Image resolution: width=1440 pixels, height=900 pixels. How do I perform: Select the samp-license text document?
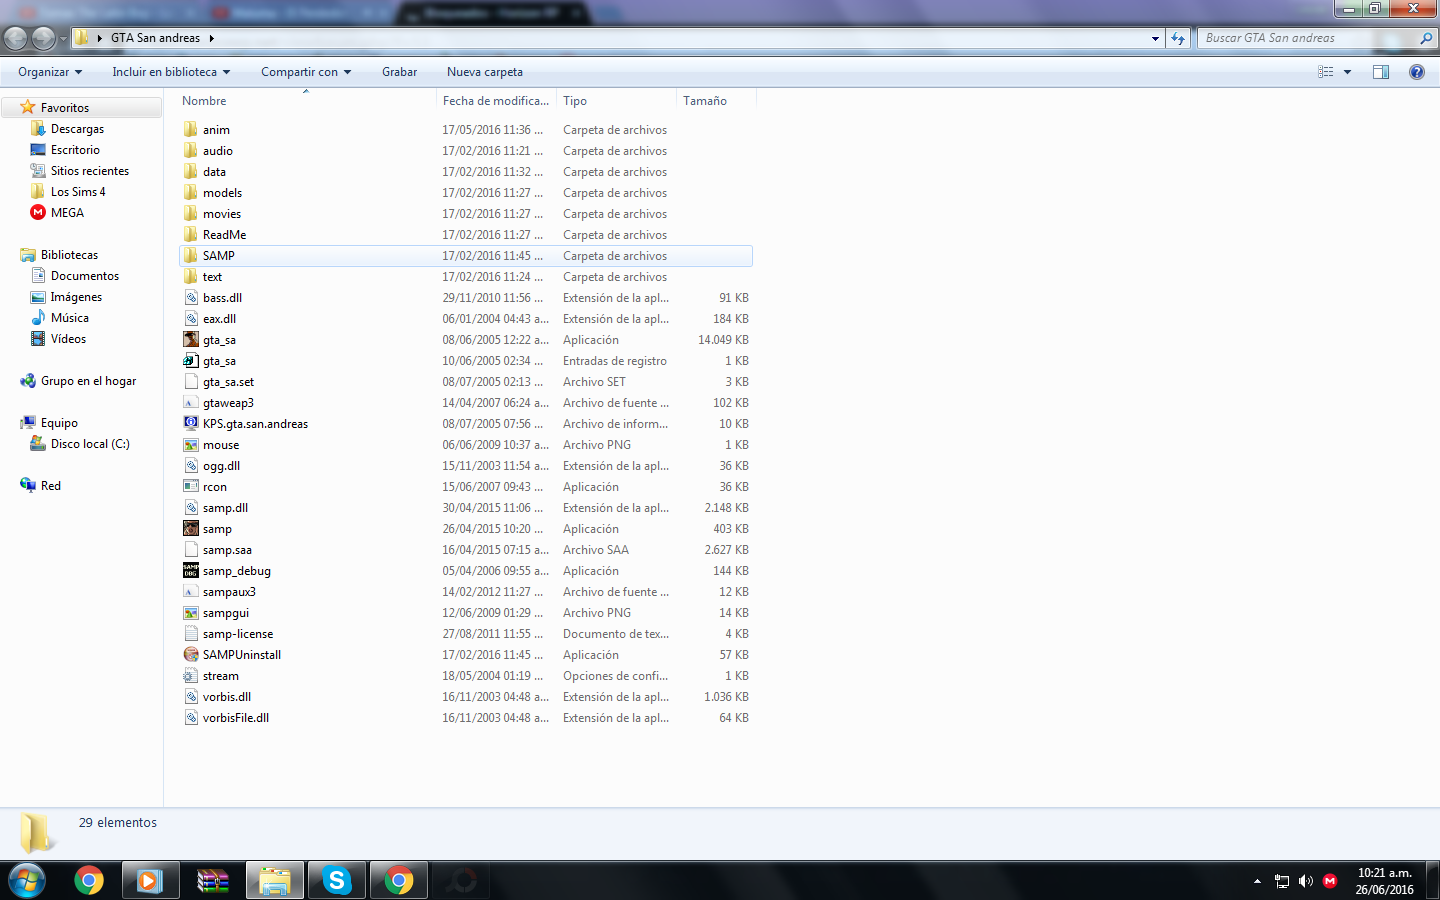point(238,634)
